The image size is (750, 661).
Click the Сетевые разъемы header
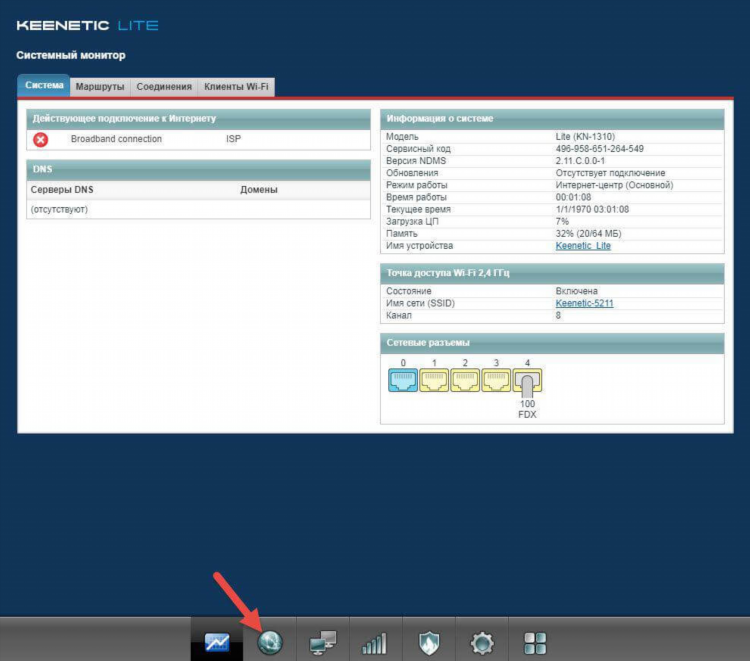pos(552,343)
